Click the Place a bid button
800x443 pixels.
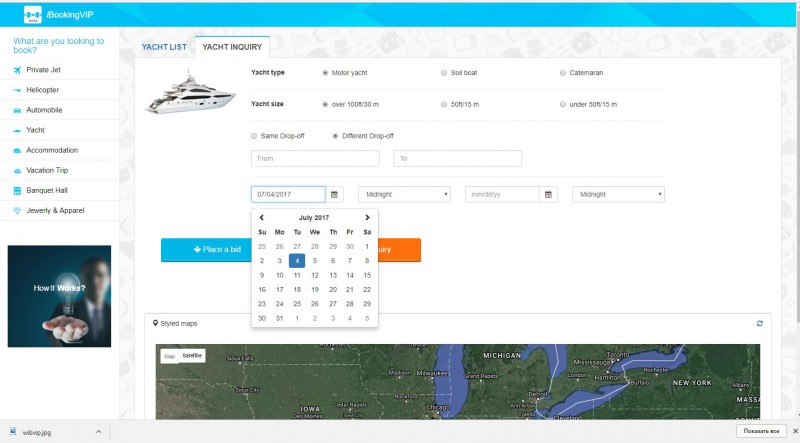click(206, 250)
